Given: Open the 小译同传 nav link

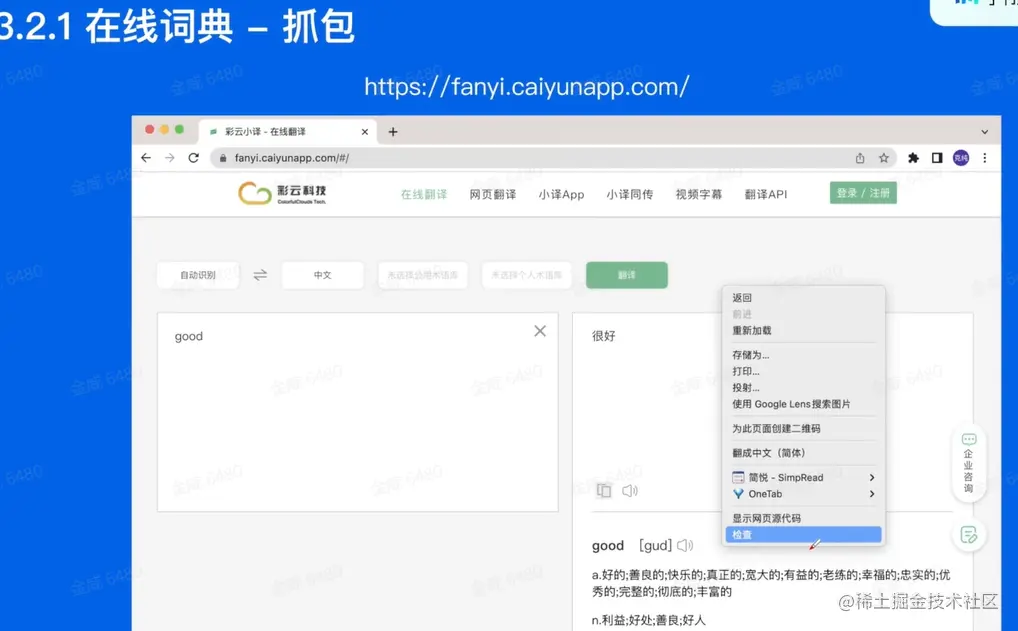Looking at the screenshot, I should (630, 194).
